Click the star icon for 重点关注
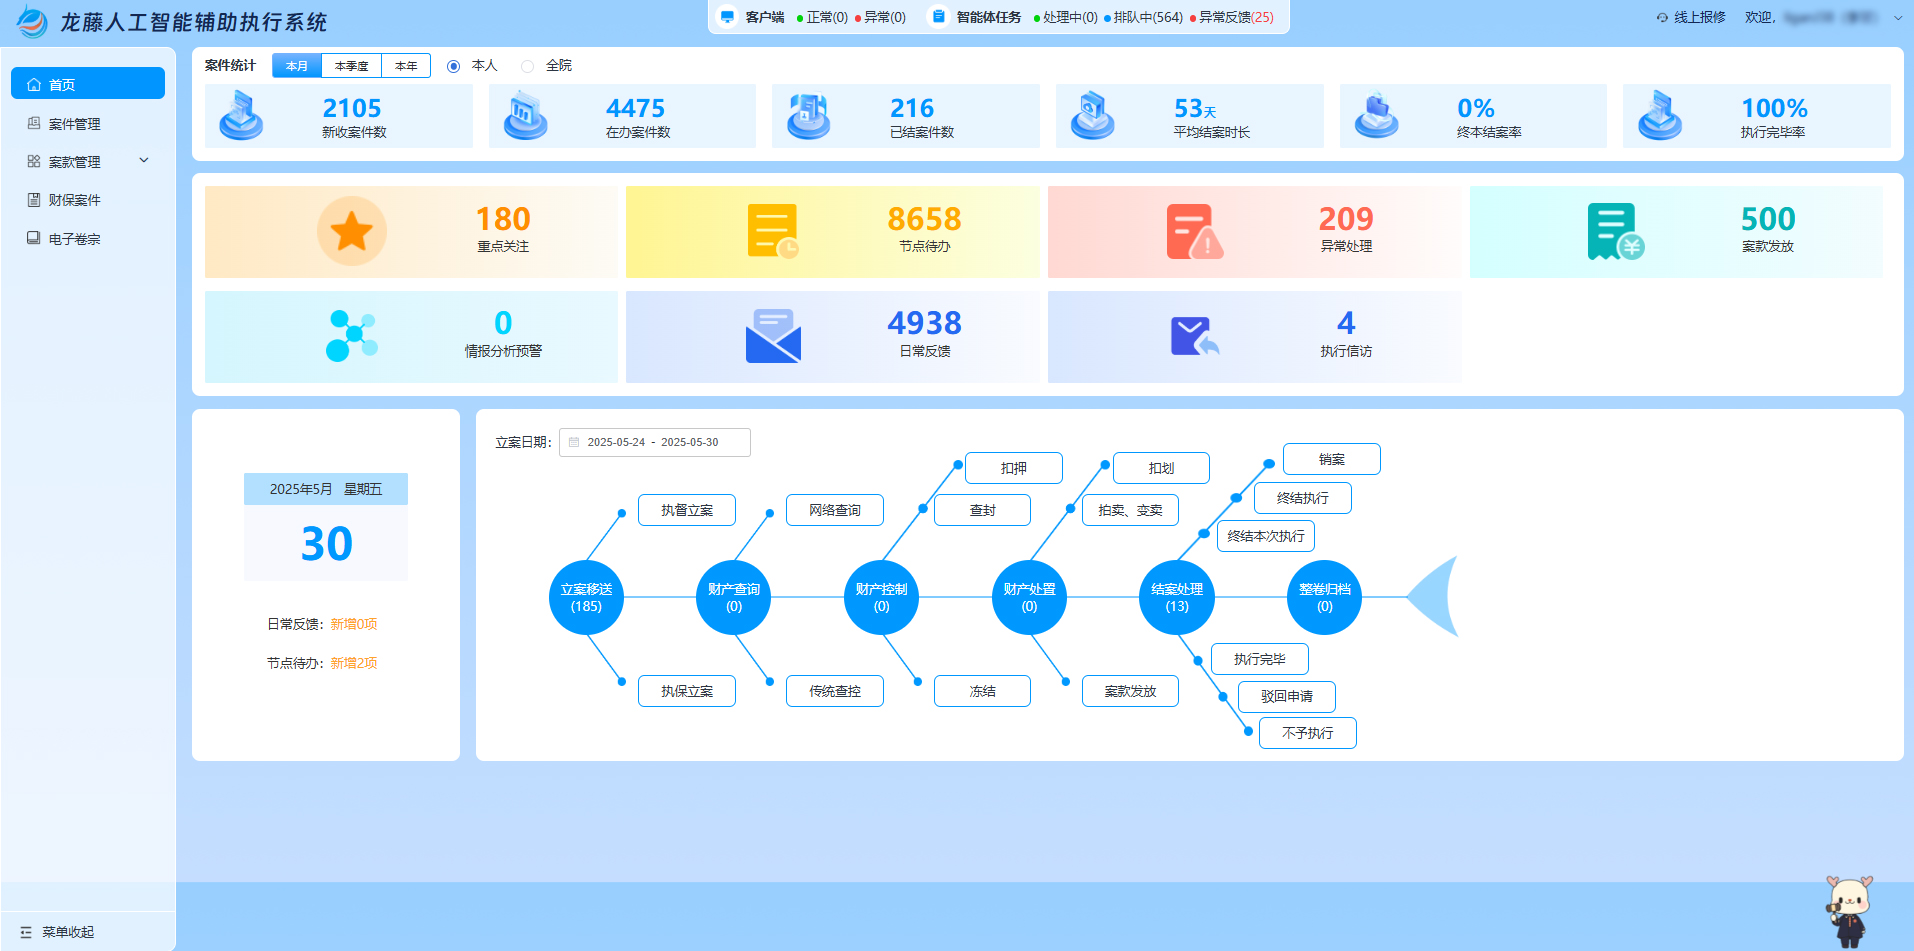This screenshot has width=1914, height=951. [x=352, y=232]
